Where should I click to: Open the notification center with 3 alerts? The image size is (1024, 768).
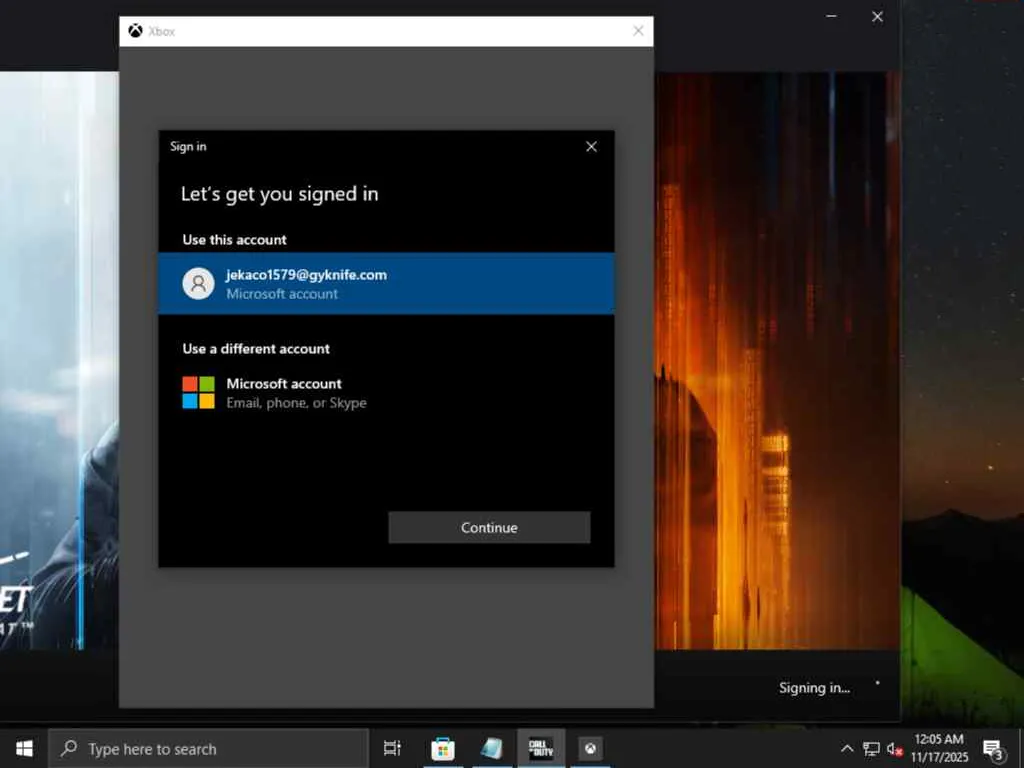pyautogui.click(x=993, y=749)
